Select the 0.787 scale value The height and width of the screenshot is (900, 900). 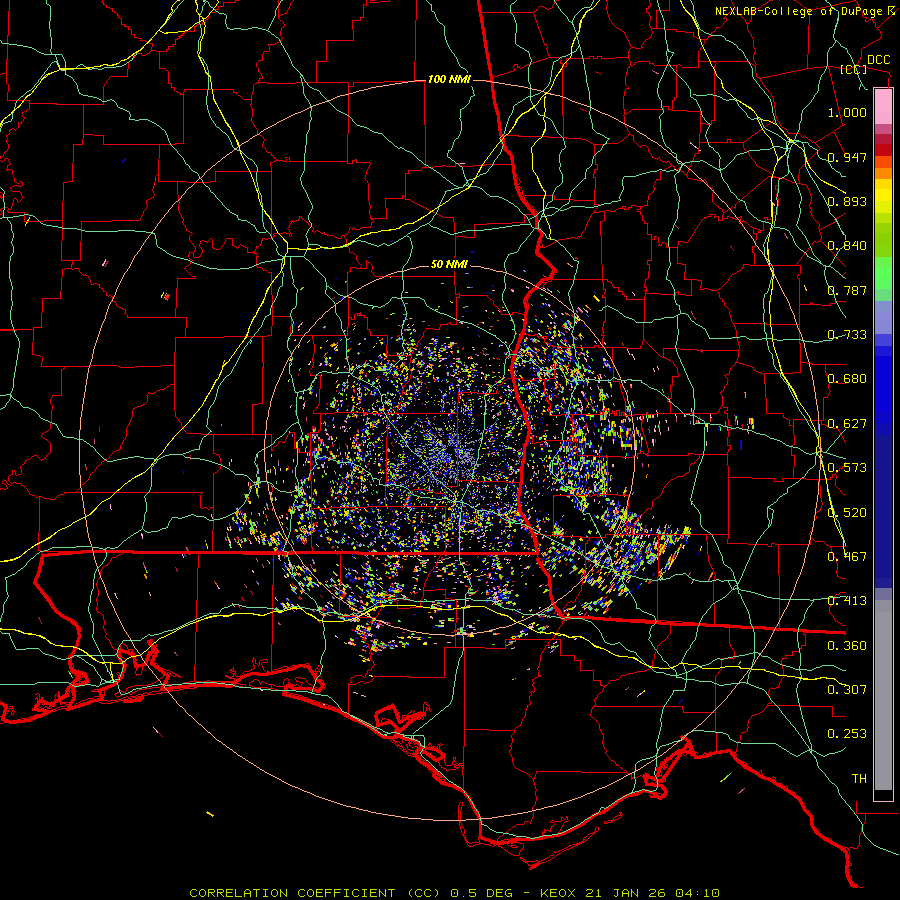click(847, 290)
